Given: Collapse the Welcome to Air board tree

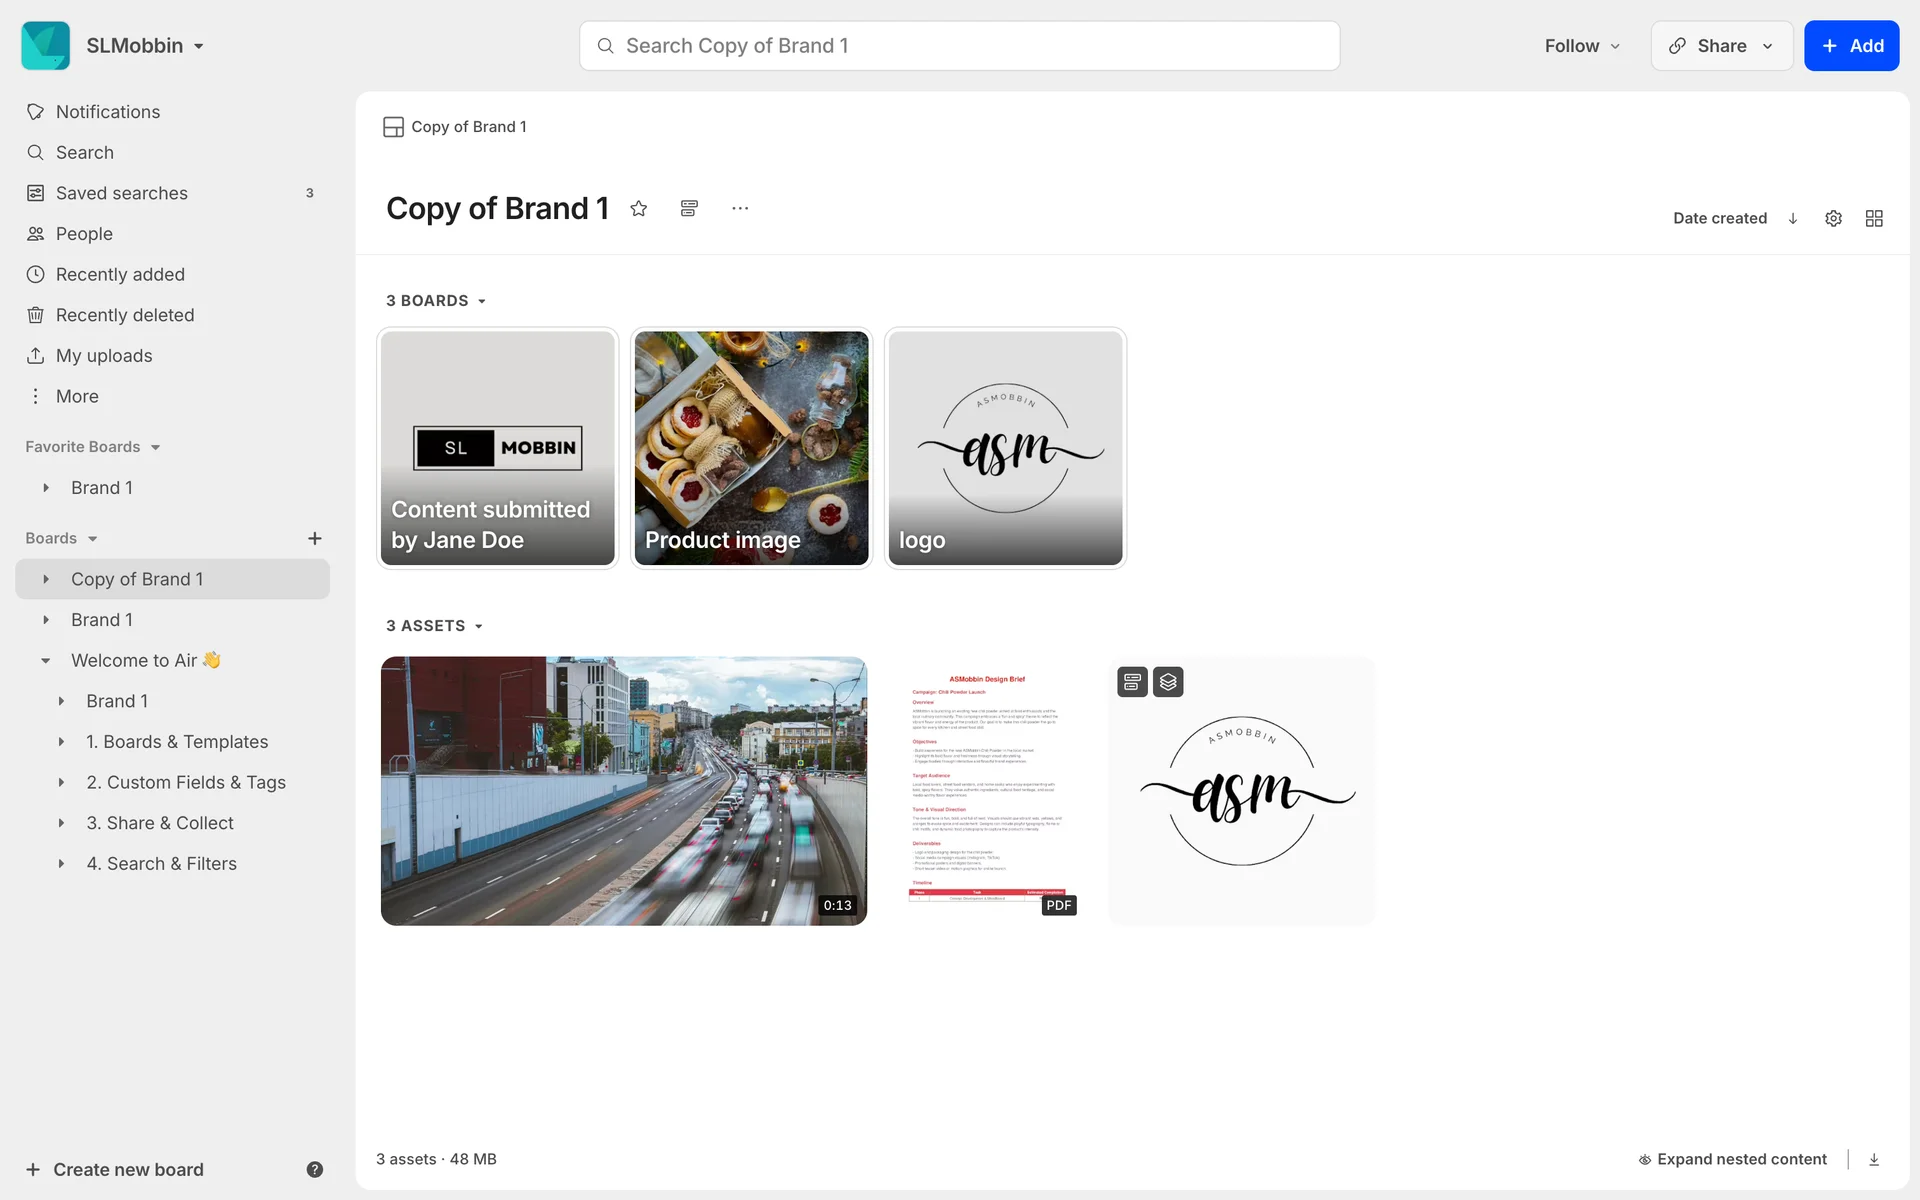Looking at the screenshot, I should pos(46,661).
